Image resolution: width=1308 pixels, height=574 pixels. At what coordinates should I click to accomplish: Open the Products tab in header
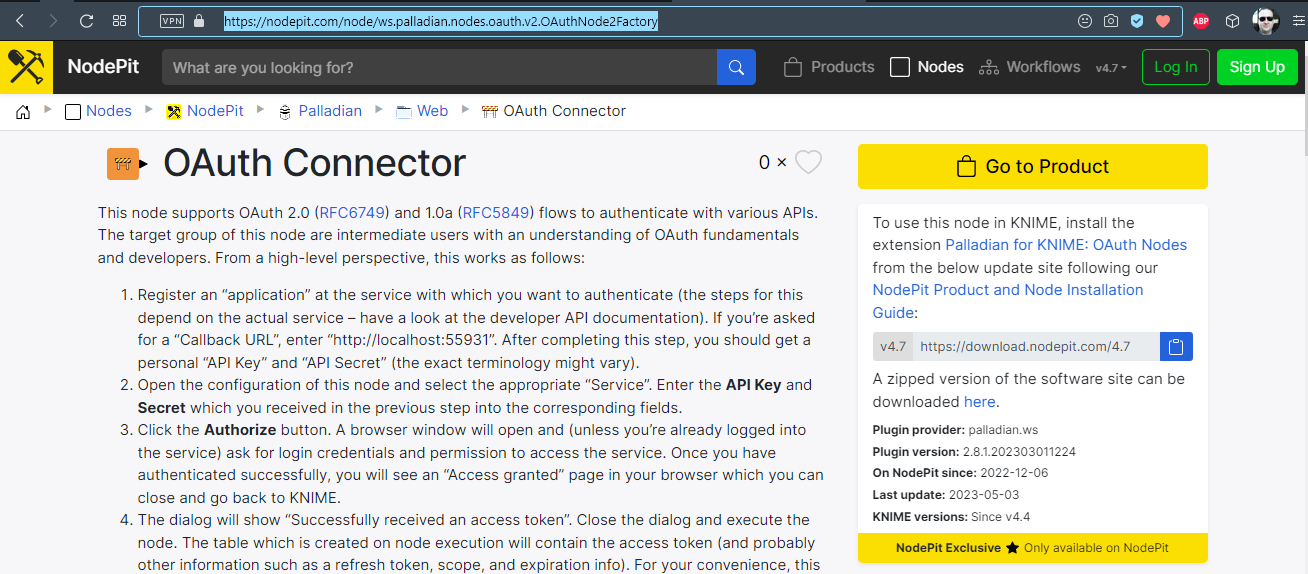tap(829, 67)
